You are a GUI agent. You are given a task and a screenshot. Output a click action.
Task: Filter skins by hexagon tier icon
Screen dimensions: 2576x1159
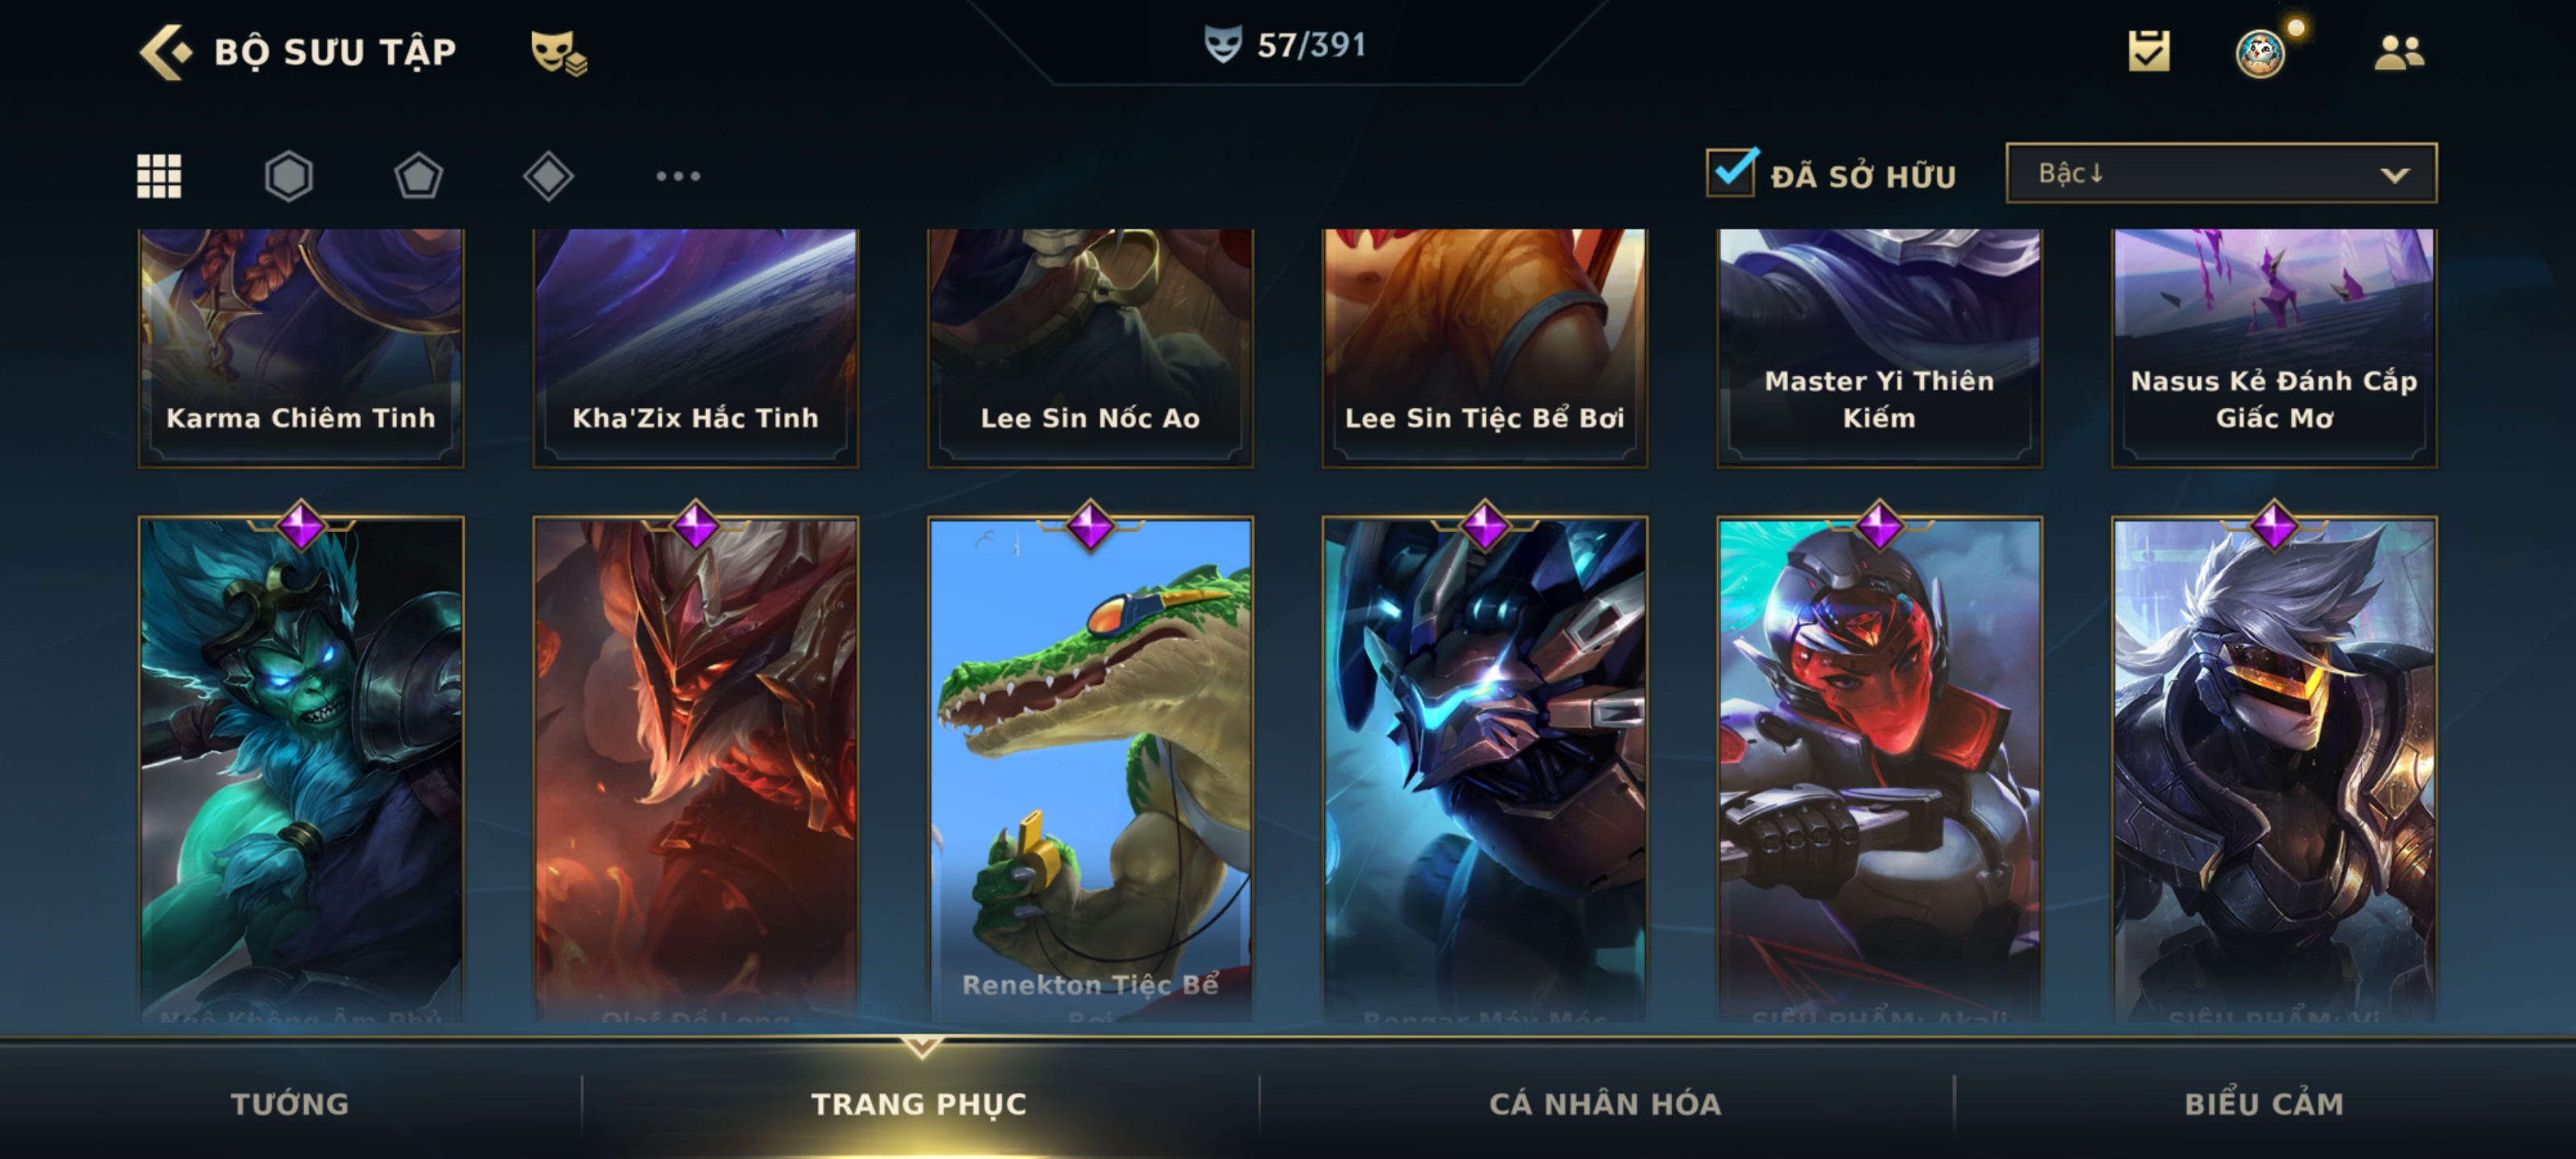(289, 176)
